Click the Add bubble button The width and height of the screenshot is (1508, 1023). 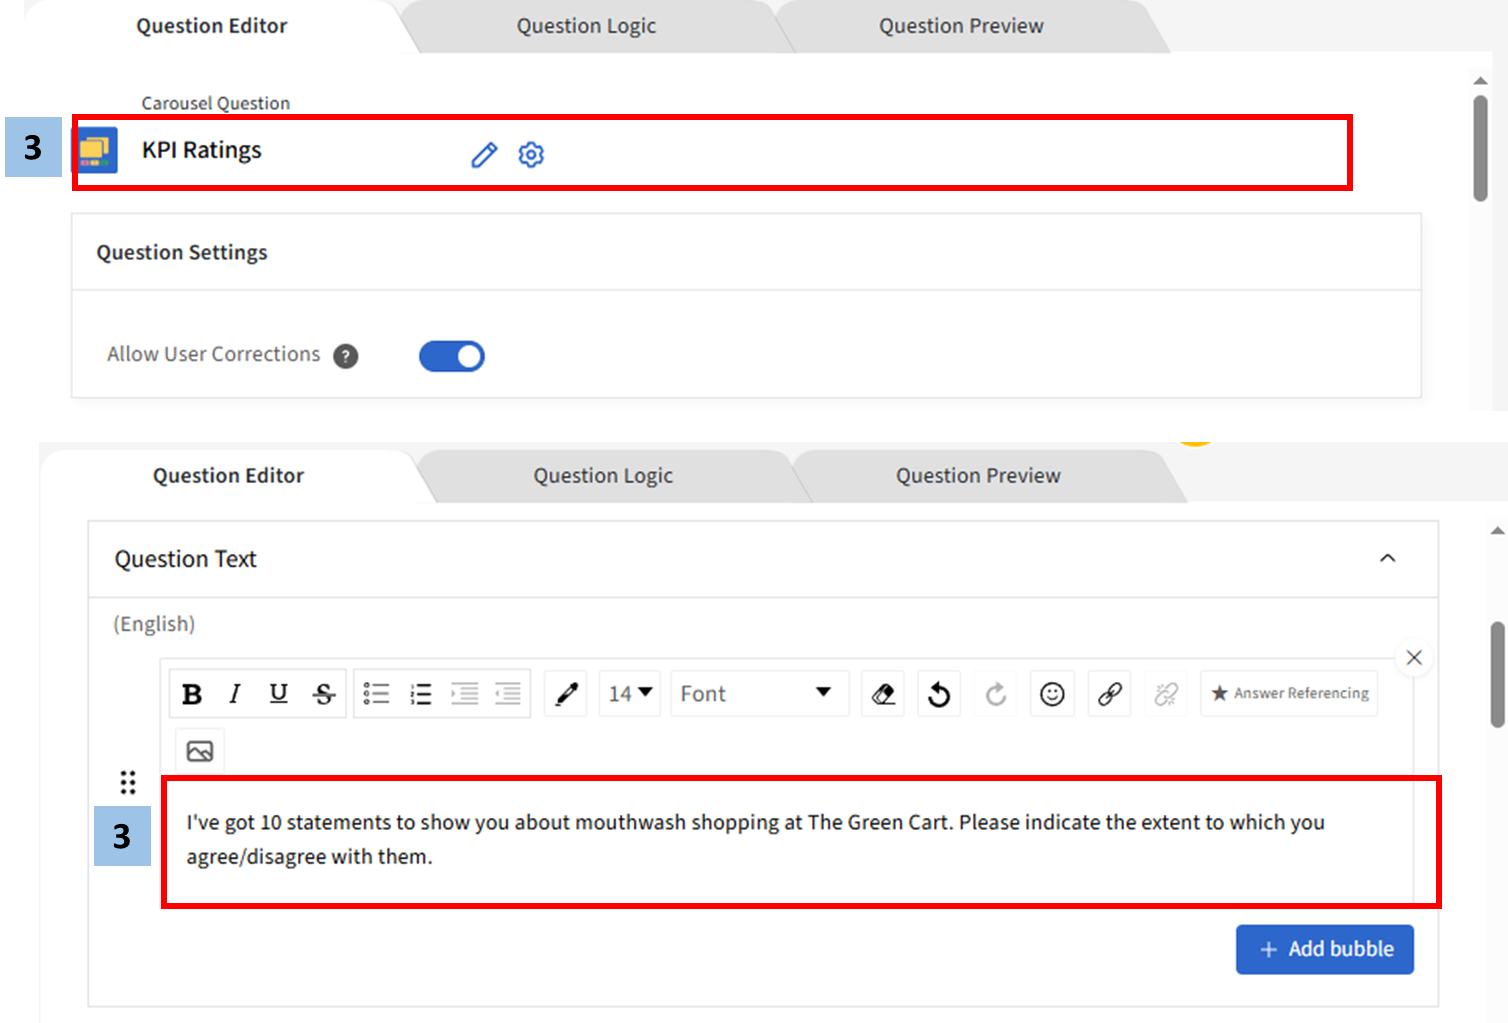(x=1324, y=949)
